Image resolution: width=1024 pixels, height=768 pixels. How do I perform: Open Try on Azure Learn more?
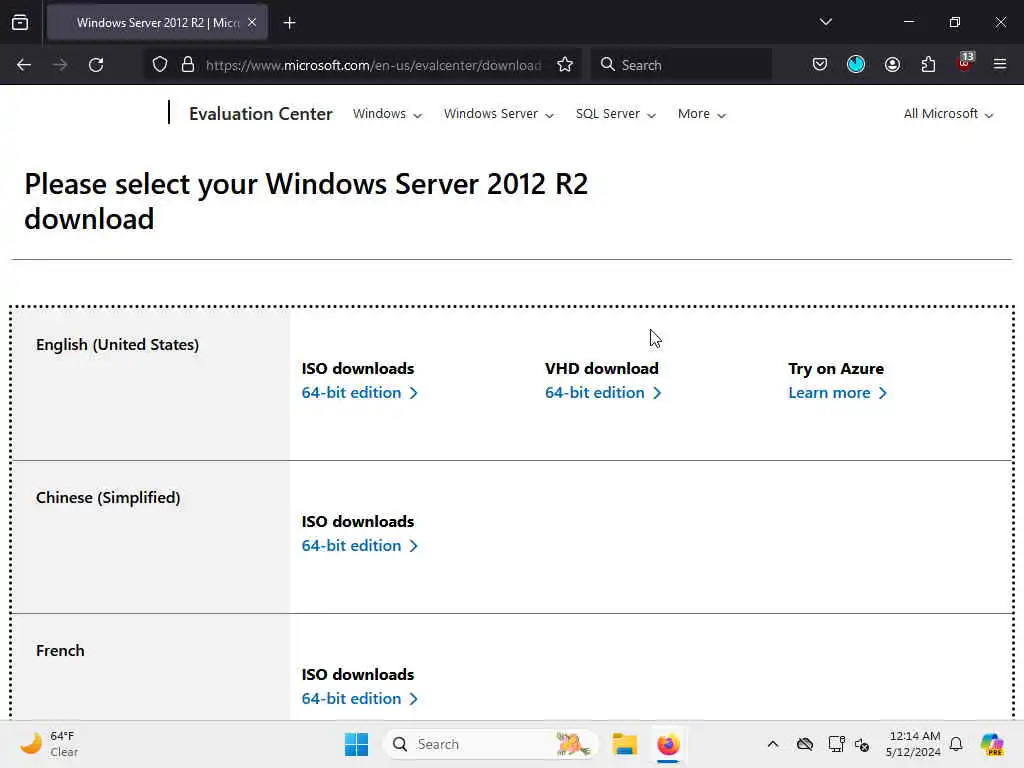pyautogui.click(x=837, y=392)
